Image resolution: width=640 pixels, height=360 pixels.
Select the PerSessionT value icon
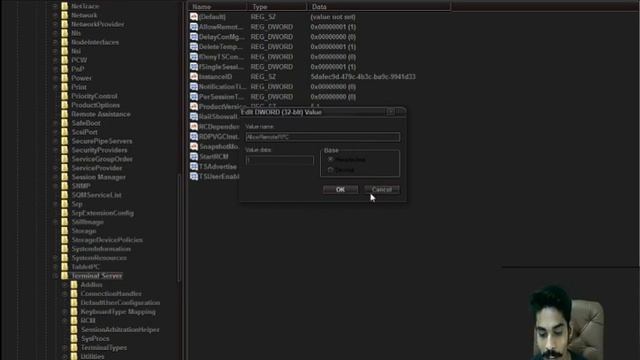click(194, 97)
